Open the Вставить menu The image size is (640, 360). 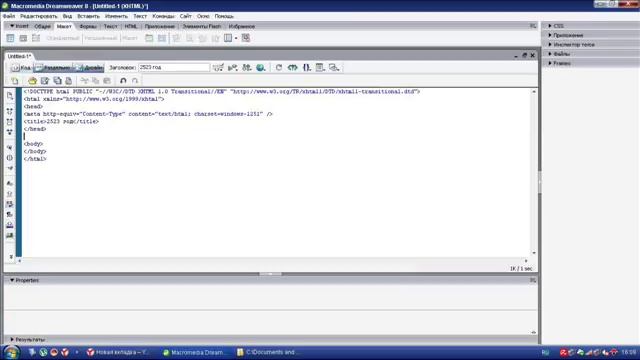click(88, 16)
